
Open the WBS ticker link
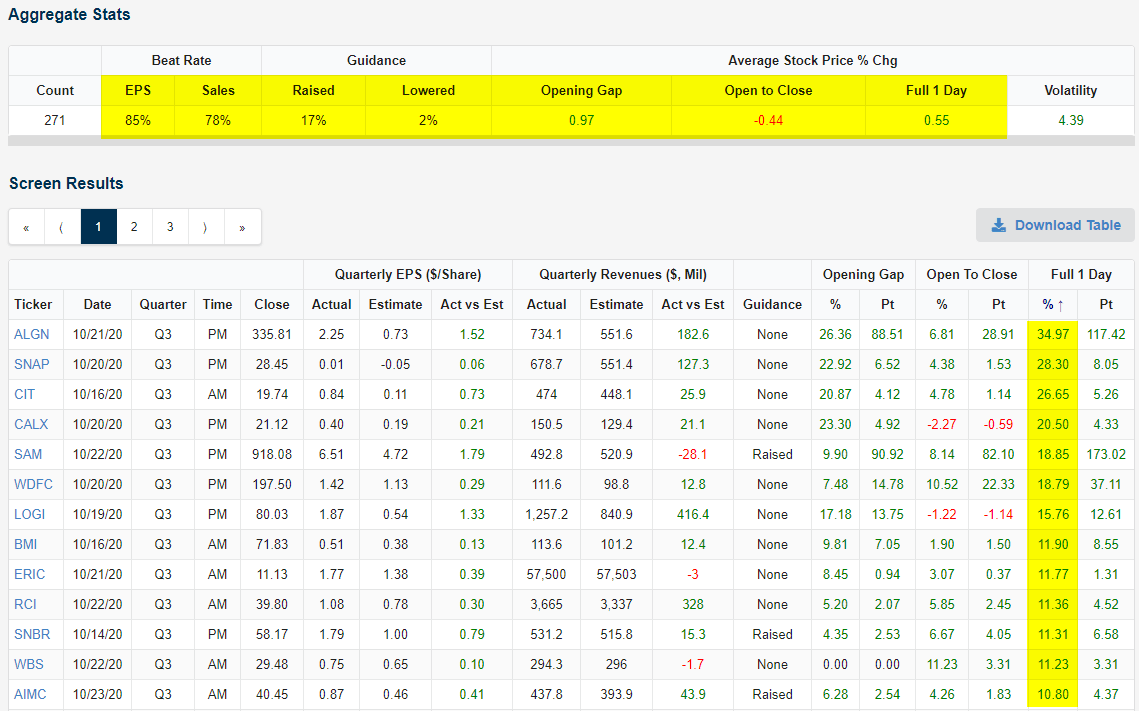click(x=28, y=664)
